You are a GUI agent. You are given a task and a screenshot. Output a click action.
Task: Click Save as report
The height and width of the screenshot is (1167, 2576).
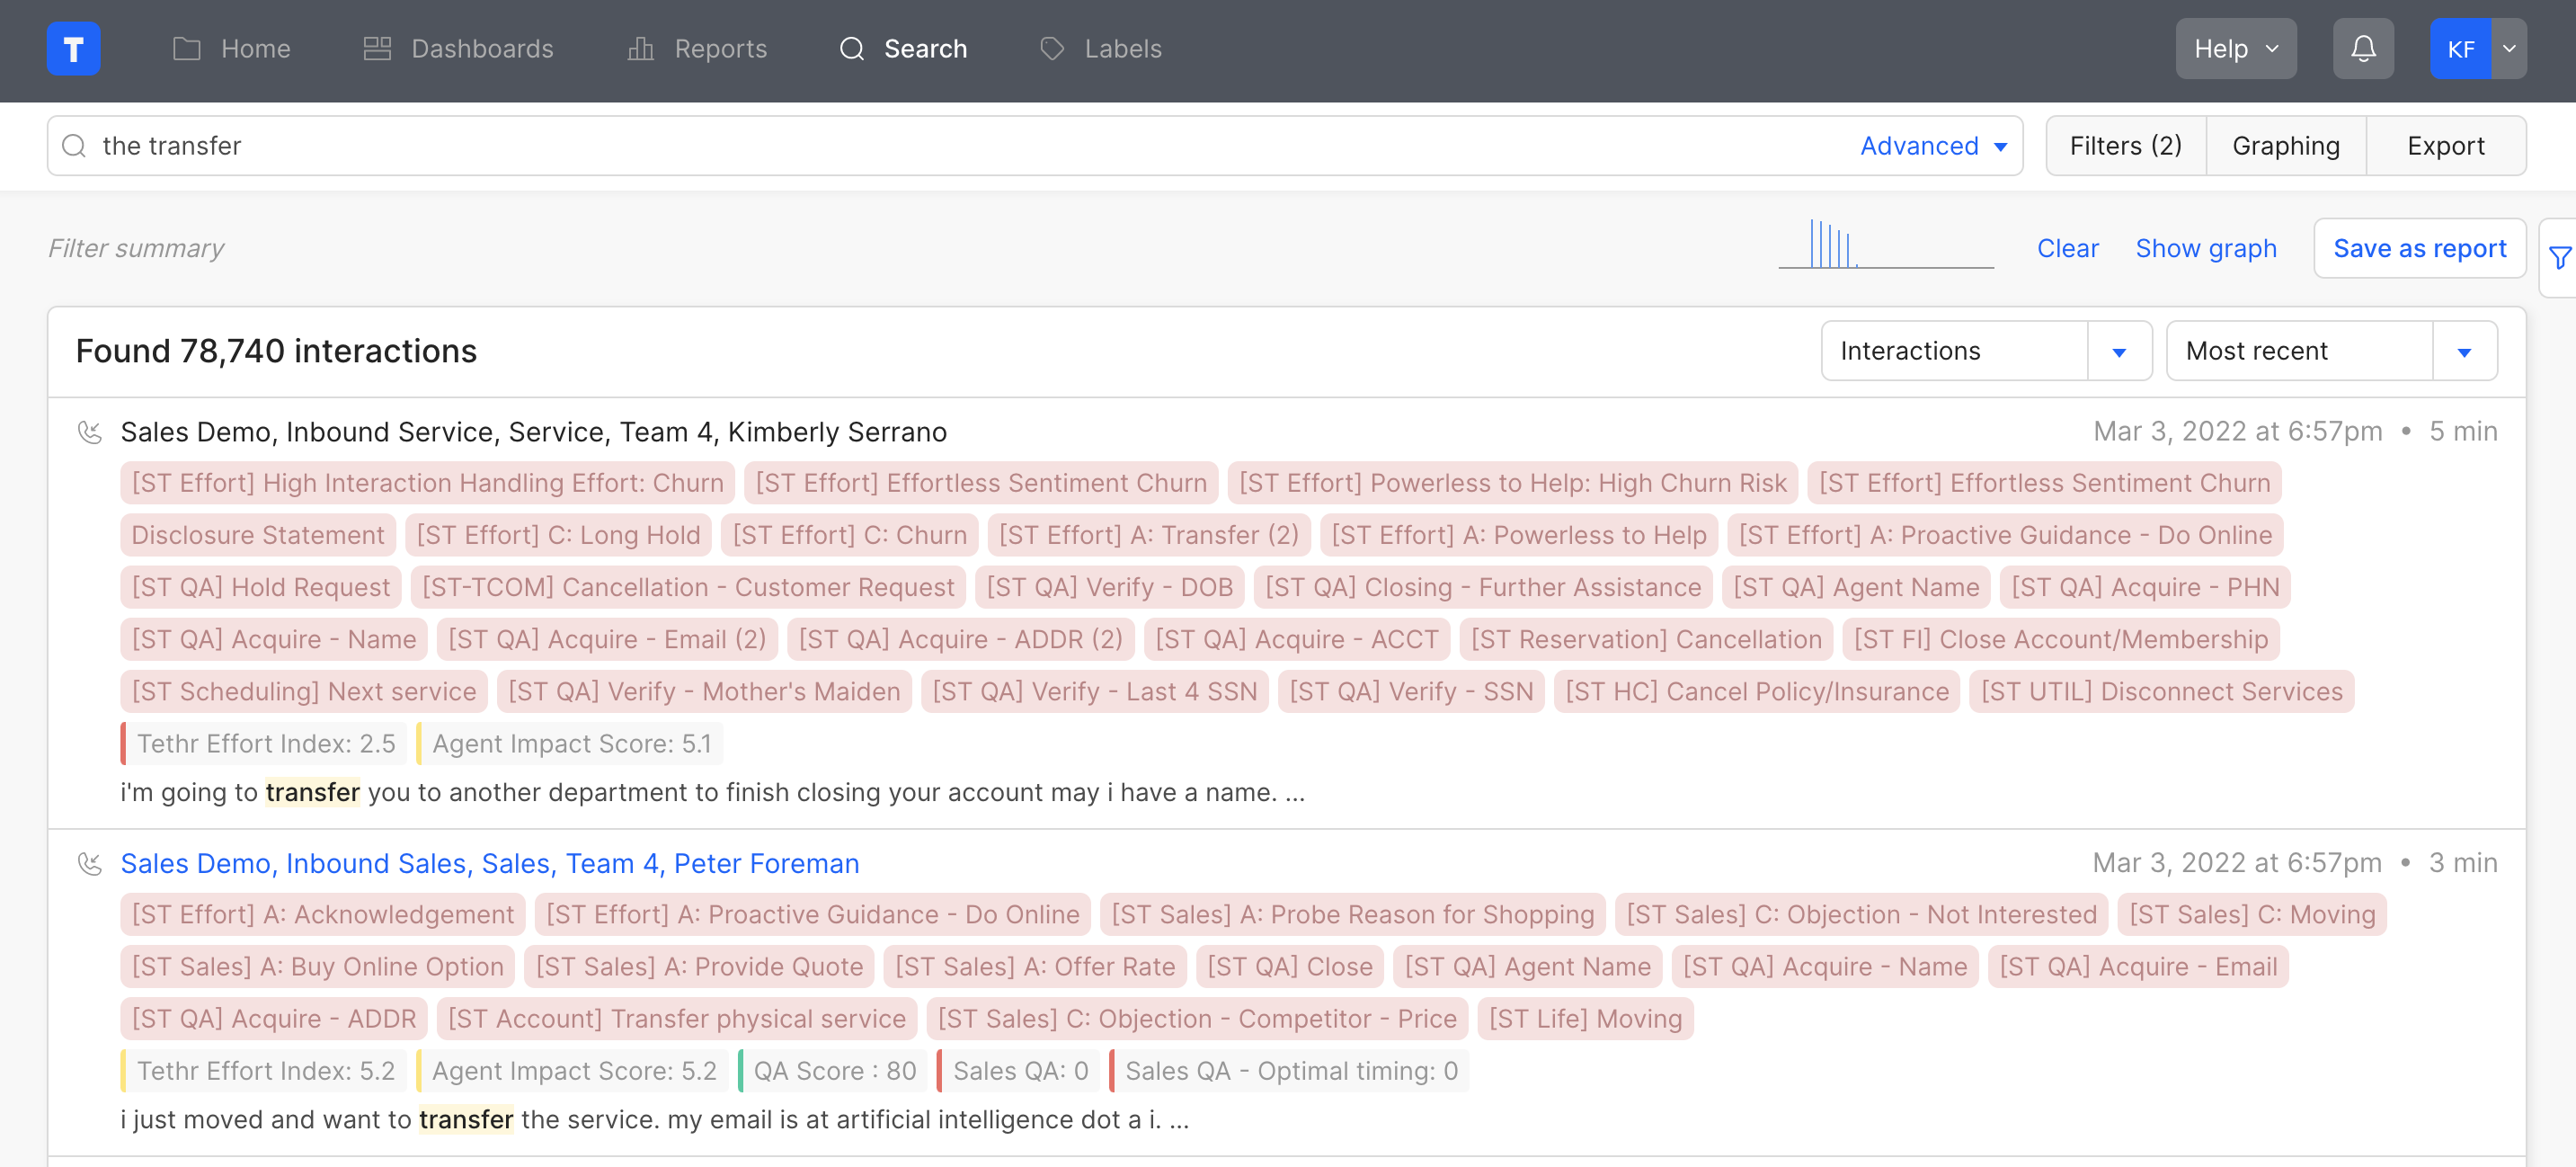tap(2419, 248)
